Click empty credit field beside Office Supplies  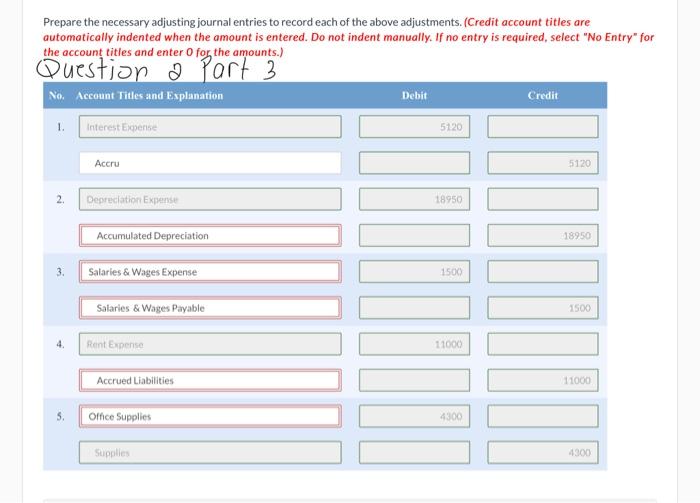(x=543, y=416)
